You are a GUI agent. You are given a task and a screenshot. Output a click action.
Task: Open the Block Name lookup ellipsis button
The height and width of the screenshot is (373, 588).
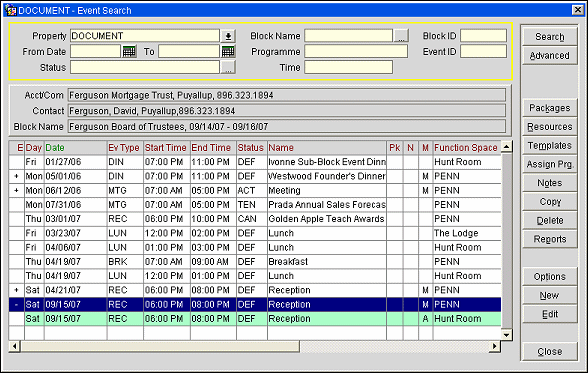(x=401, y=36)
